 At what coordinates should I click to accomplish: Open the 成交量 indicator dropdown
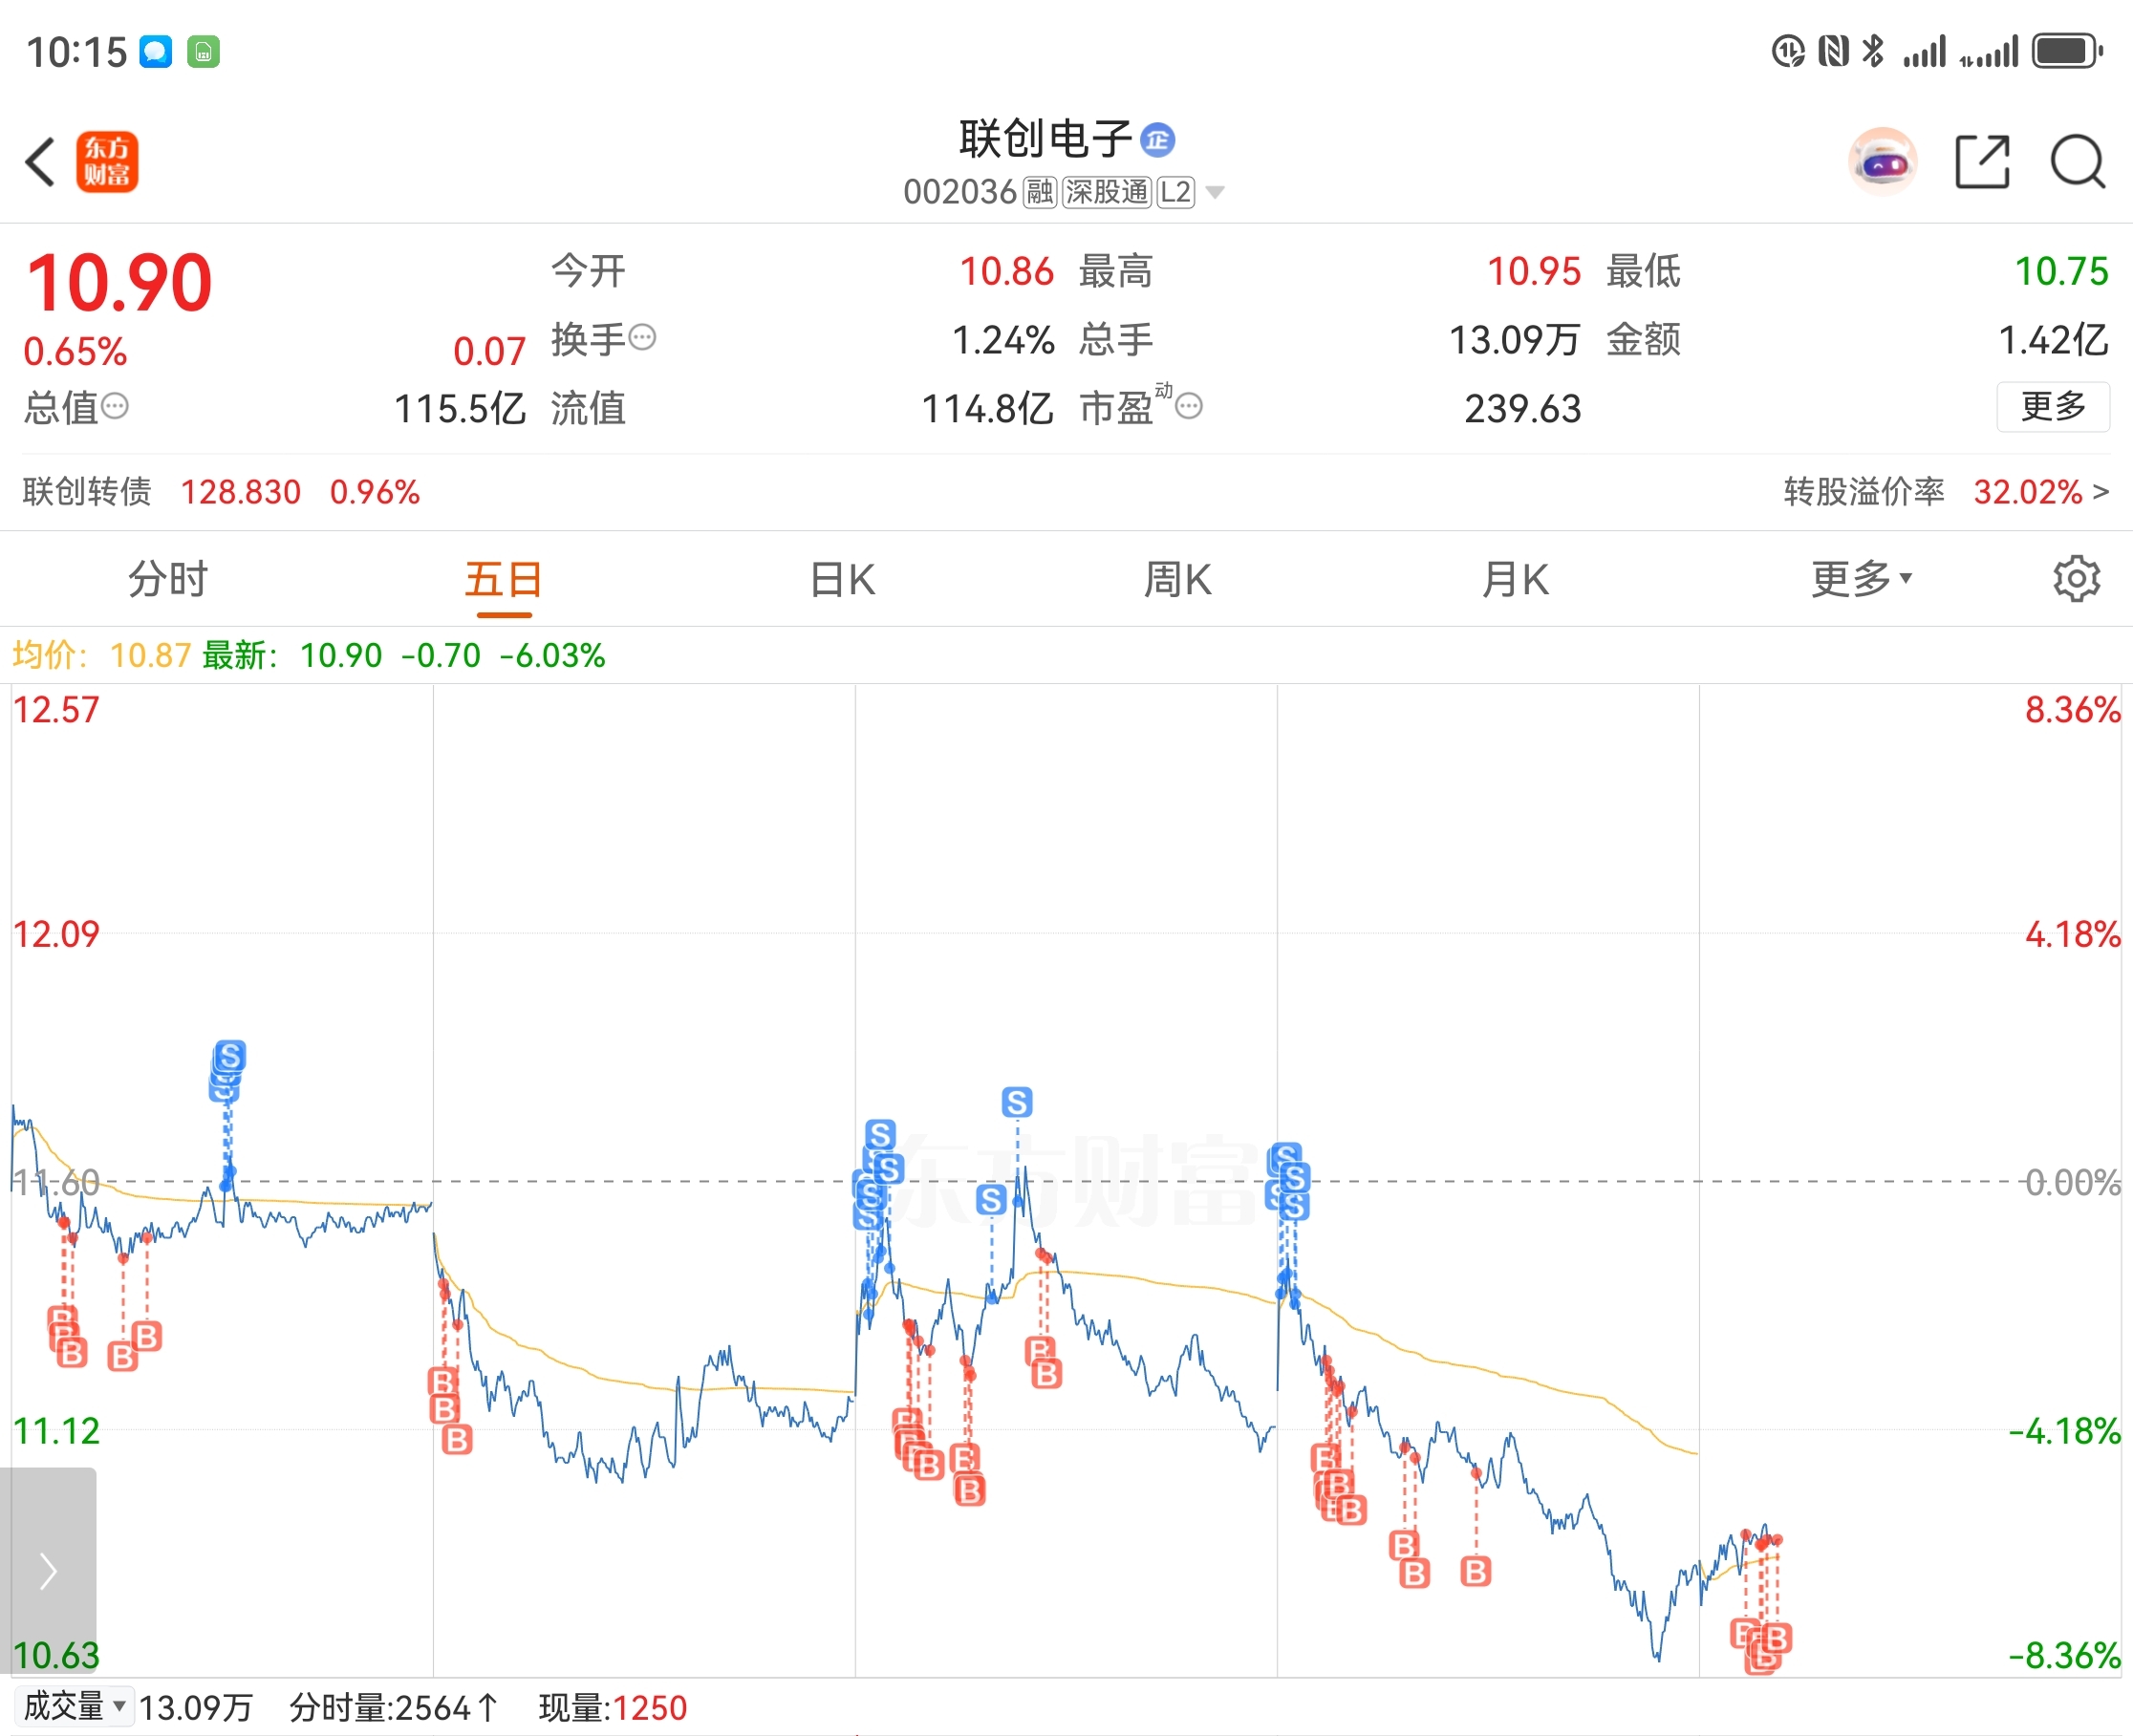click(74, 1706)
